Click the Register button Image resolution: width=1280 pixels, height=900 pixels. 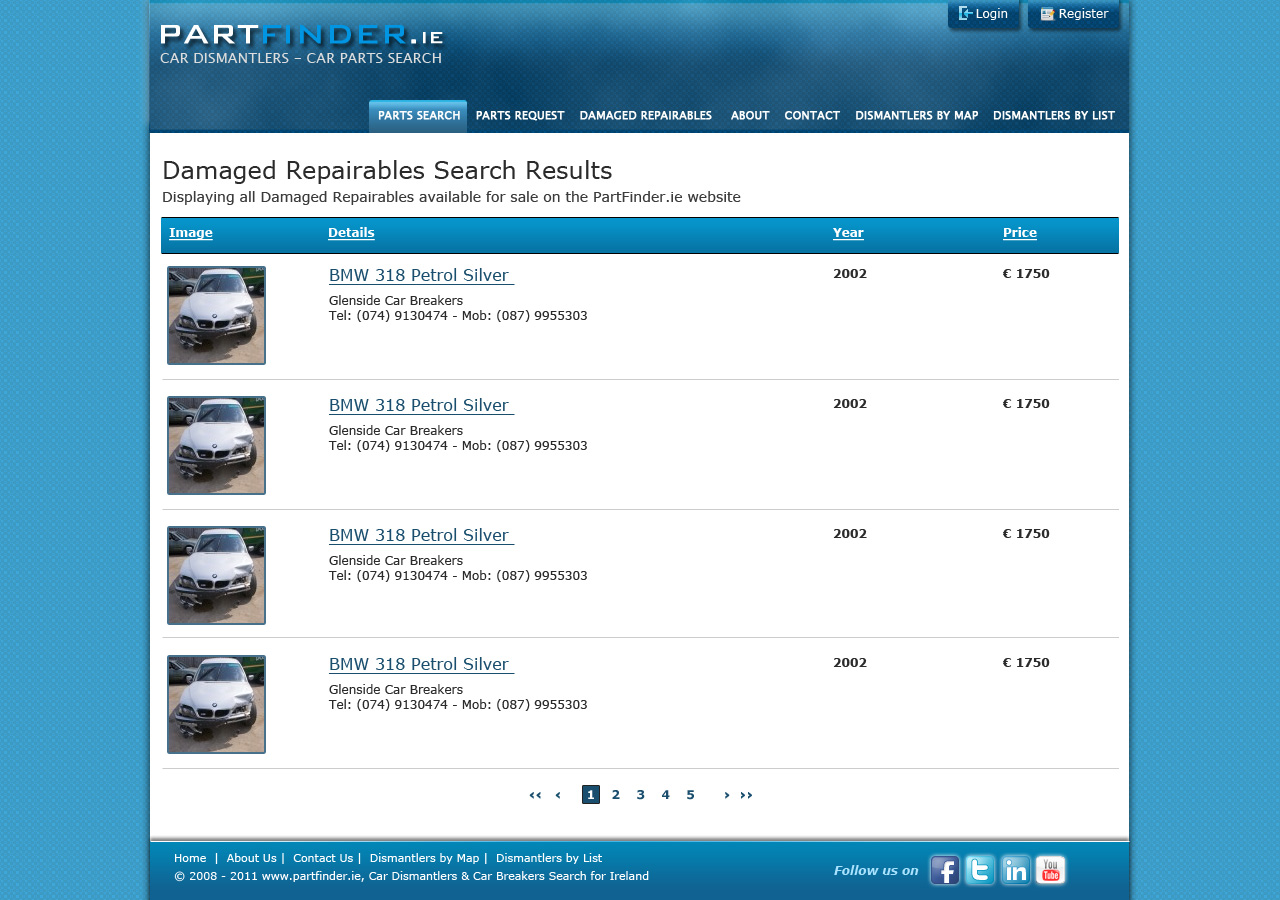1074,14
